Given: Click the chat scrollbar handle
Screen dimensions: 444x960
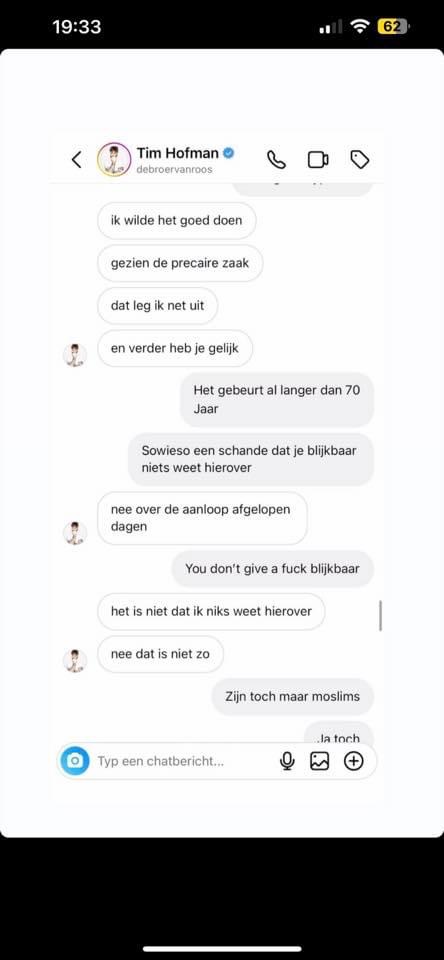Looking at the screenshot, I should (380, 615).
